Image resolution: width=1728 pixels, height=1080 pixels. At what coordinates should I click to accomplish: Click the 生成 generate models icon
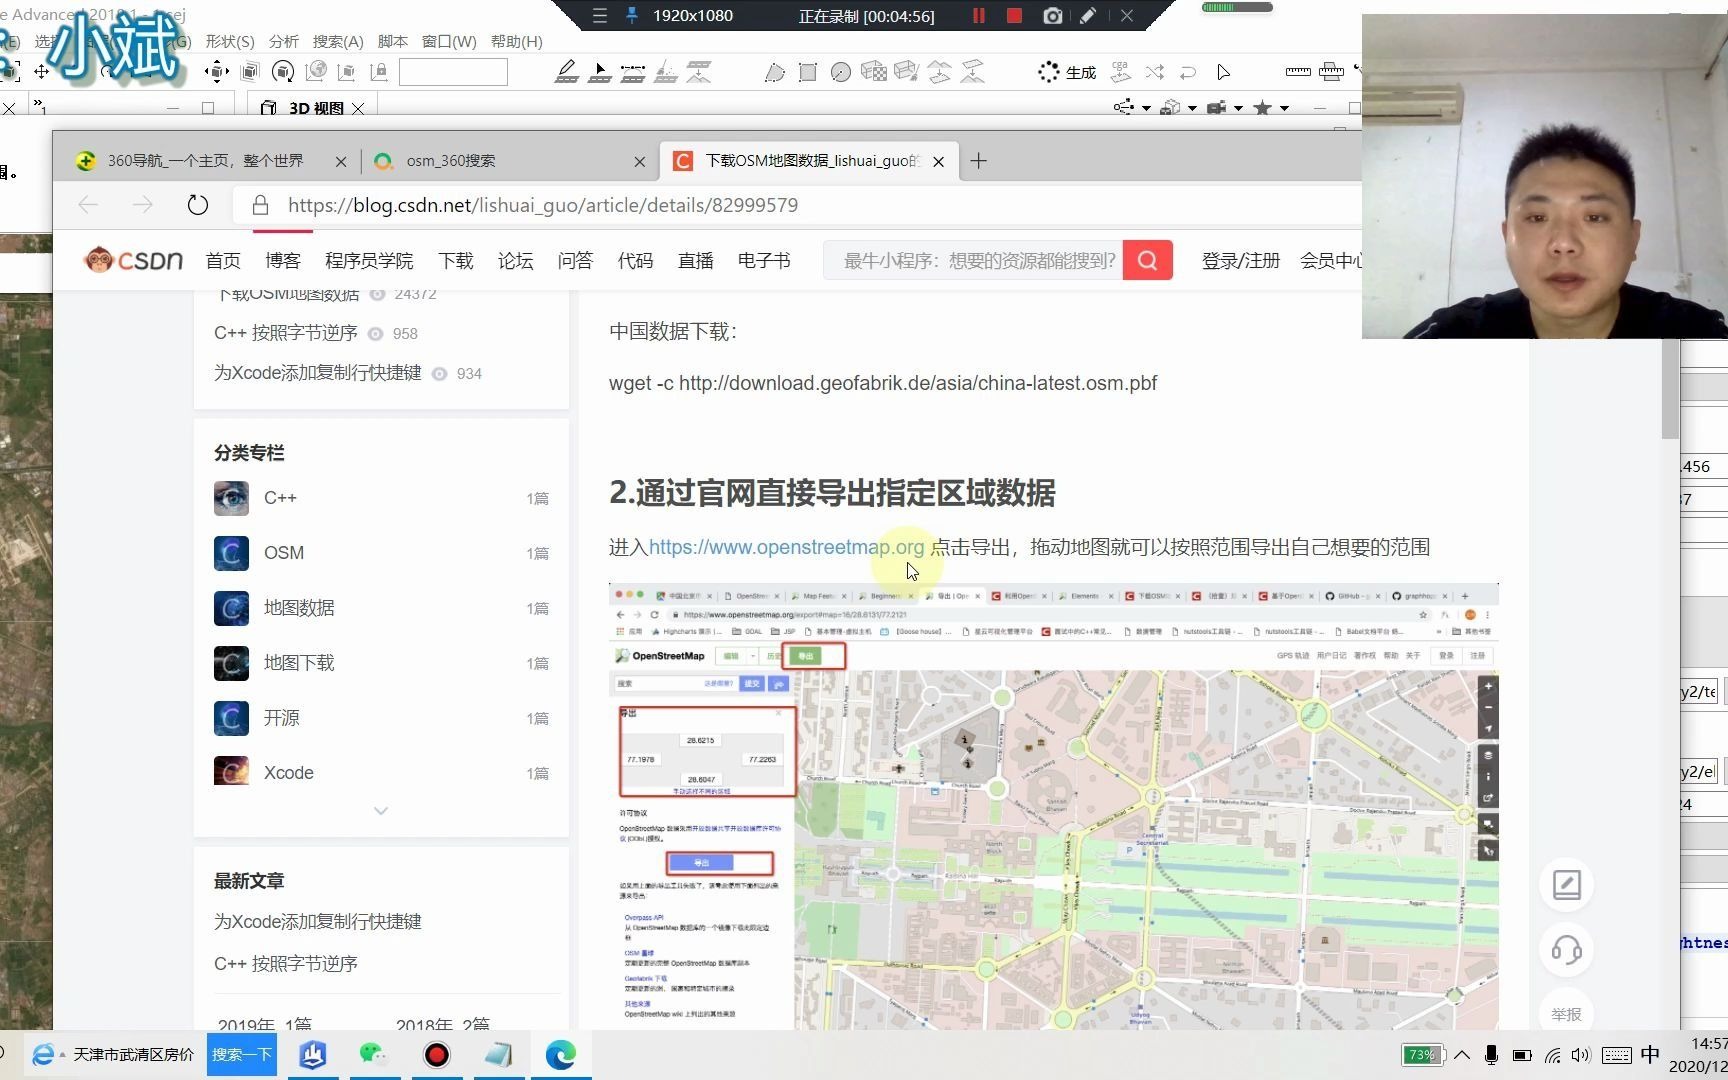click(x=1063, y=72)
